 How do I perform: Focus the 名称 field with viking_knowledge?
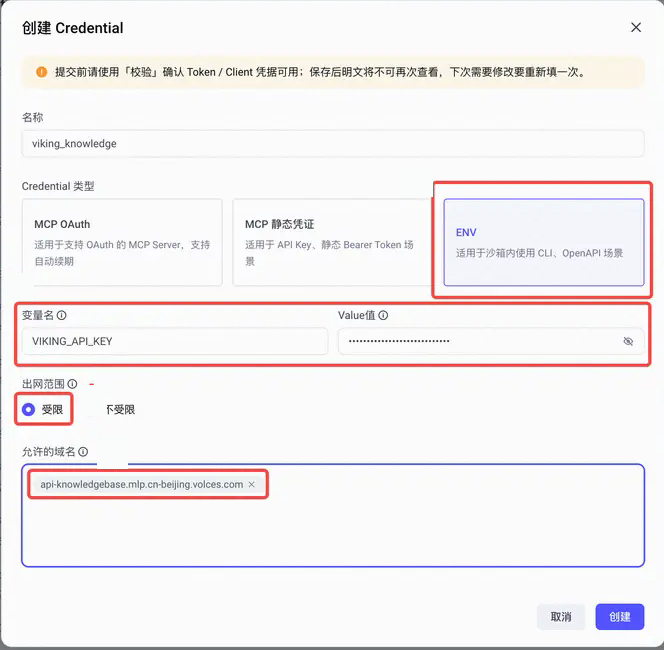(333, 144)
